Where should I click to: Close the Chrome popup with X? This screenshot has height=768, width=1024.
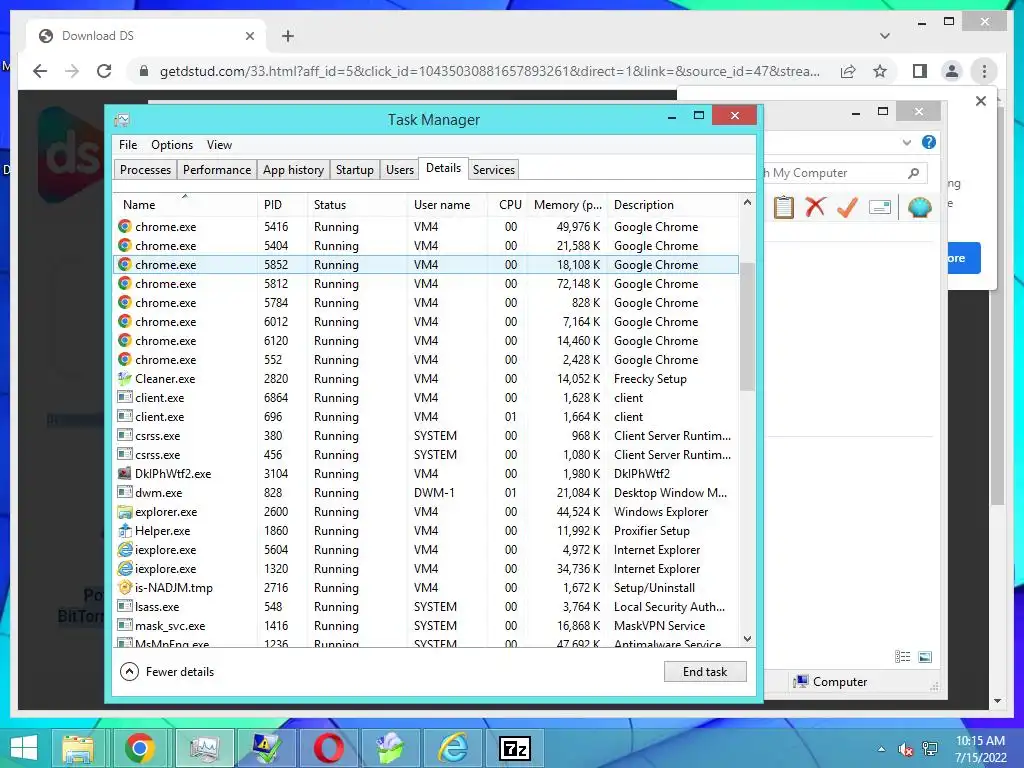[980, 101]
